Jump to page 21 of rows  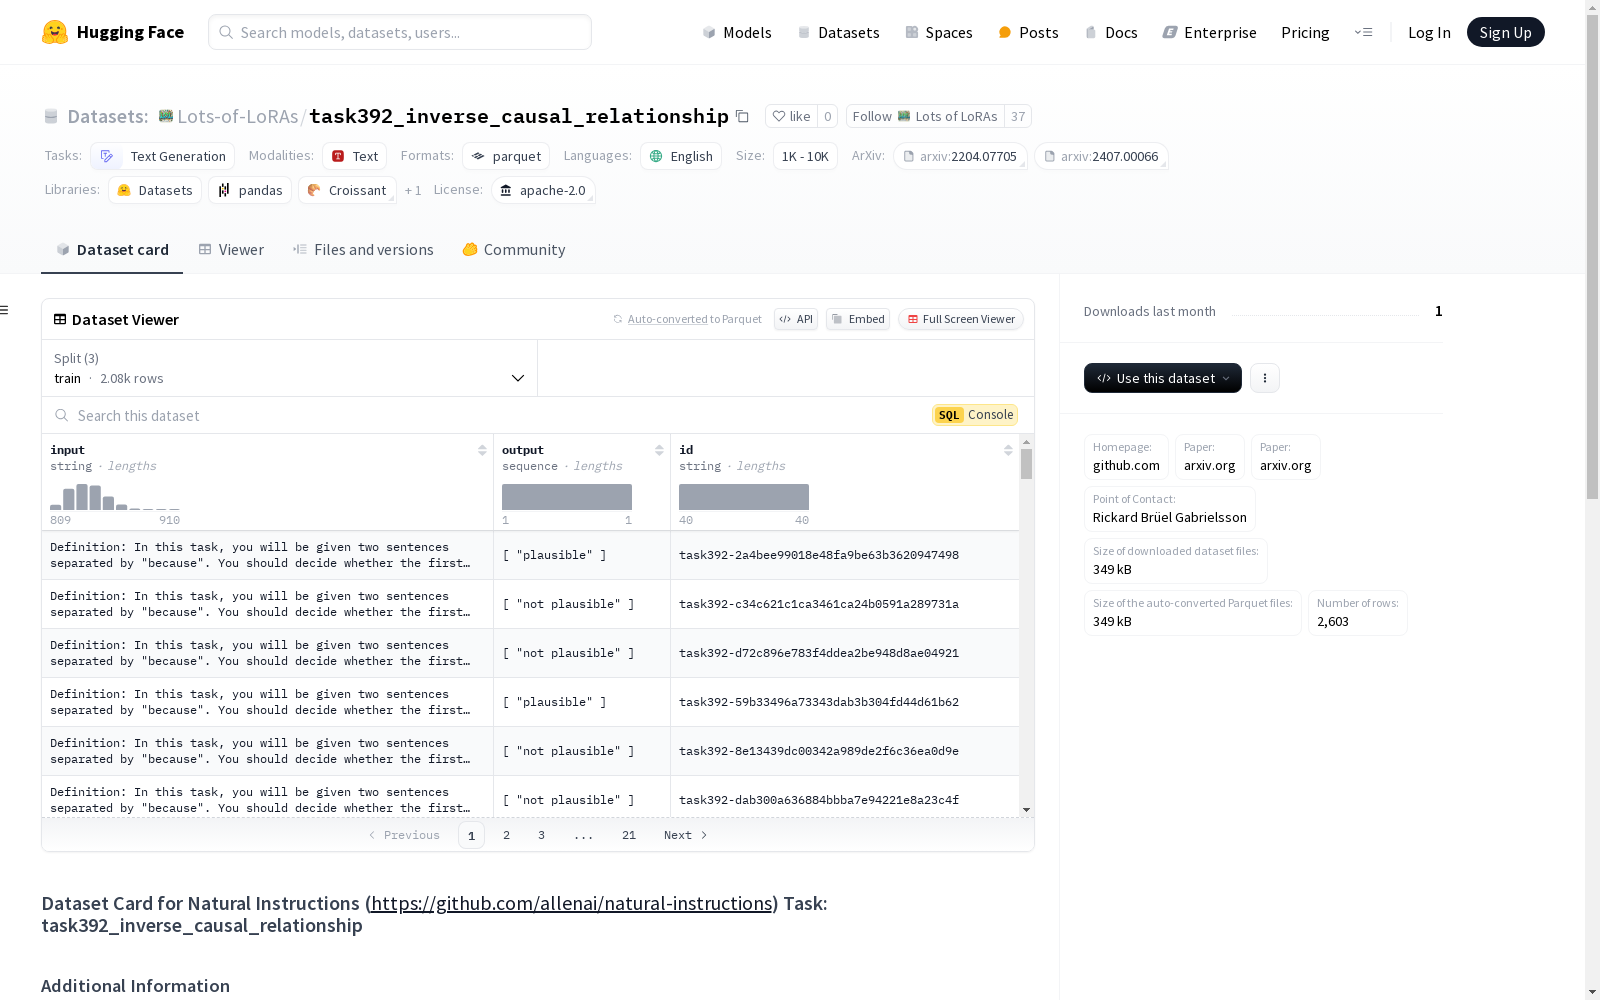click(629, 835)
